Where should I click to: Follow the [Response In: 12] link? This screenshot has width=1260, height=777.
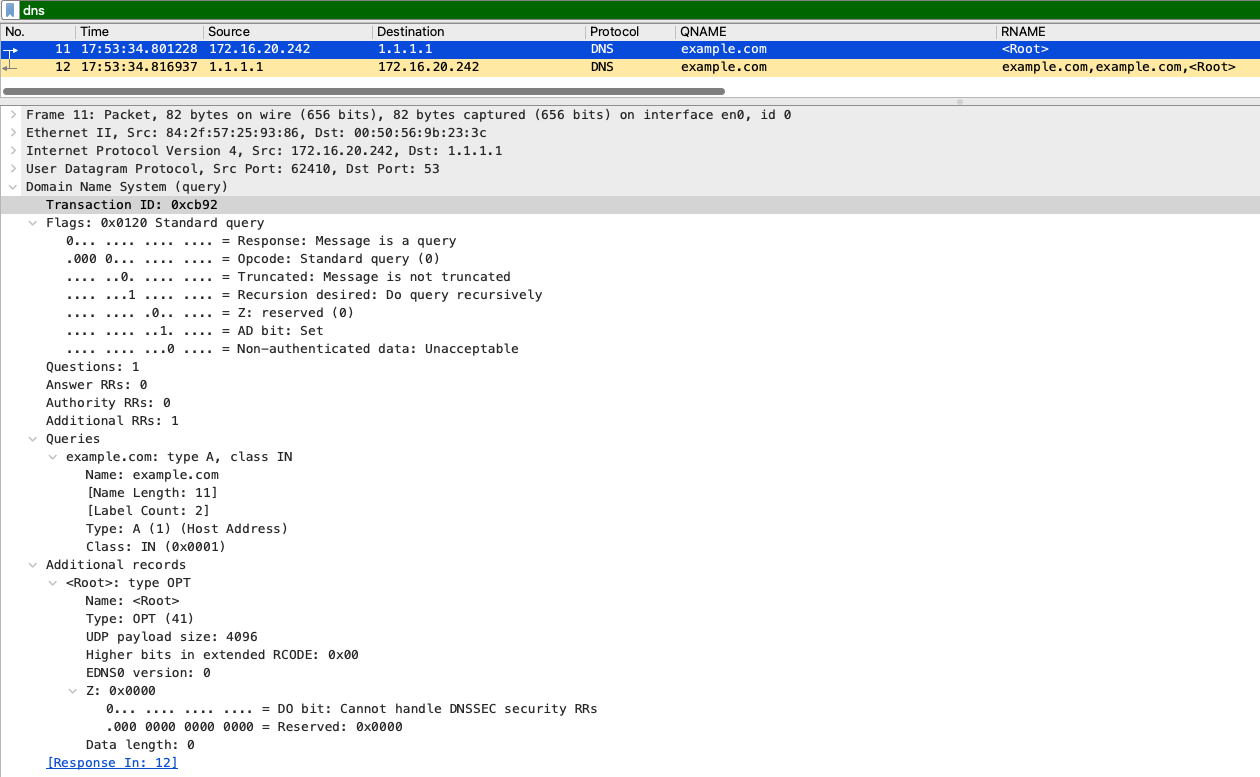[x=112, y=763]
